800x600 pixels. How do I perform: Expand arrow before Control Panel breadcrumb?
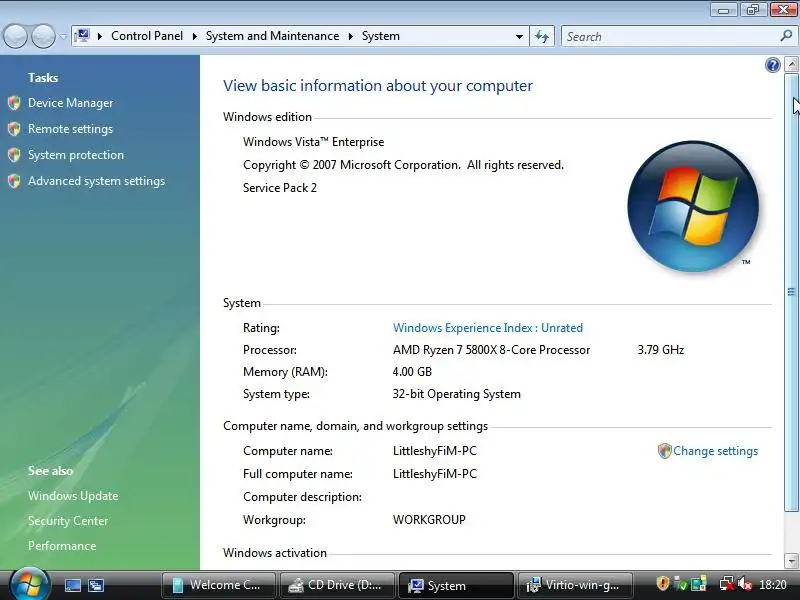click(100, 36)
